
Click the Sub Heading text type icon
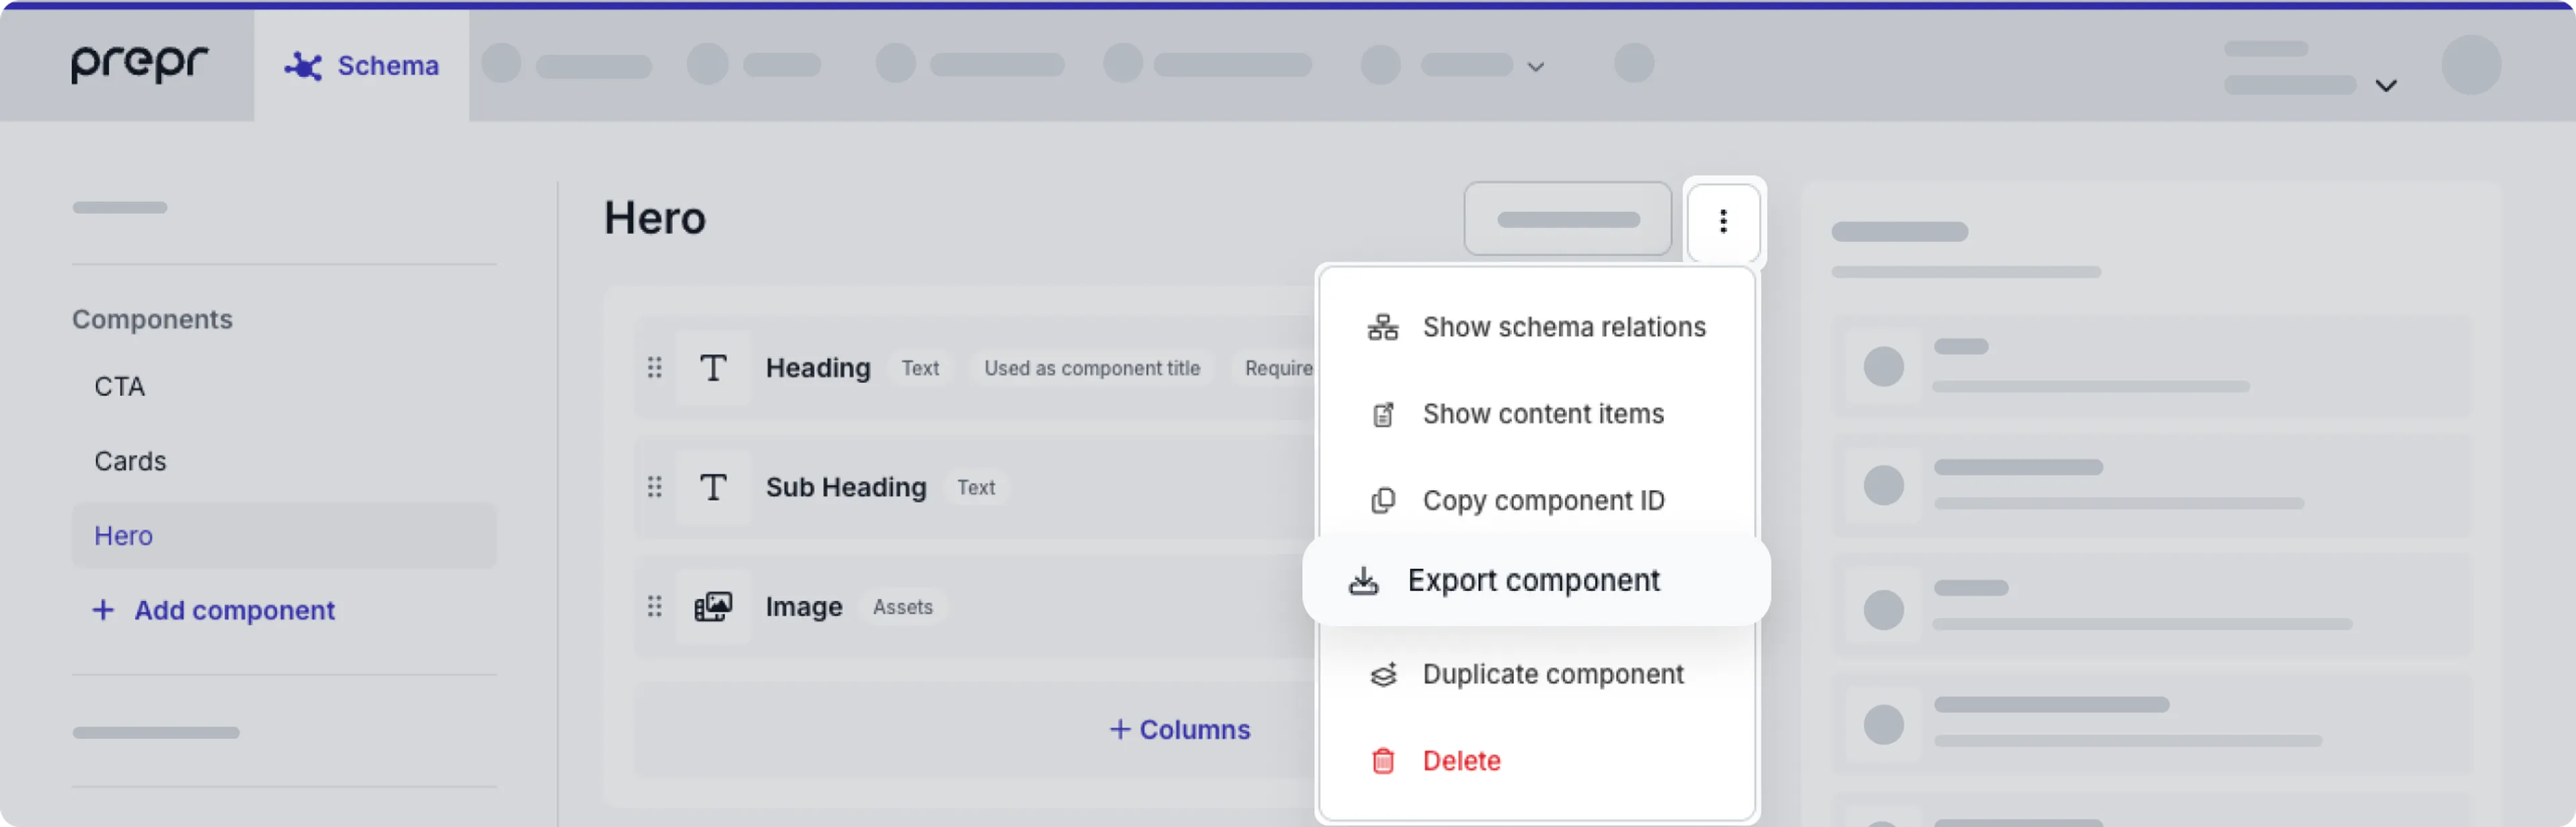(x=713, y=487)
